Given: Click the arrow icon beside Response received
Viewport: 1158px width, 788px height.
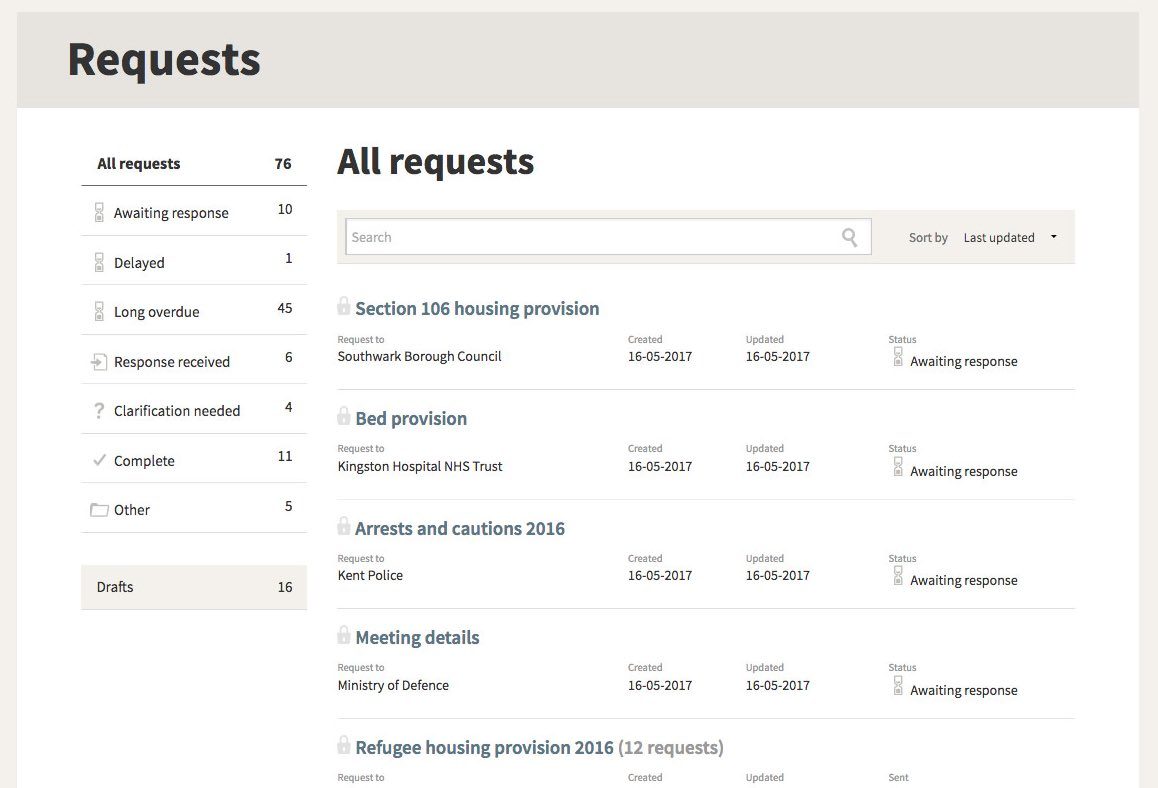Looking at the screenshot, I should (x=98, y=360).
